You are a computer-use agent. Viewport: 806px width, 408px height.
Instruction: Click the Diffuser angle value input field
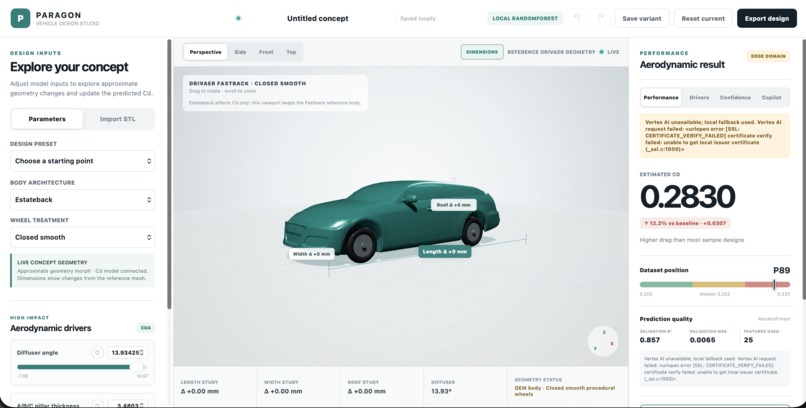[x=128, y=353]
